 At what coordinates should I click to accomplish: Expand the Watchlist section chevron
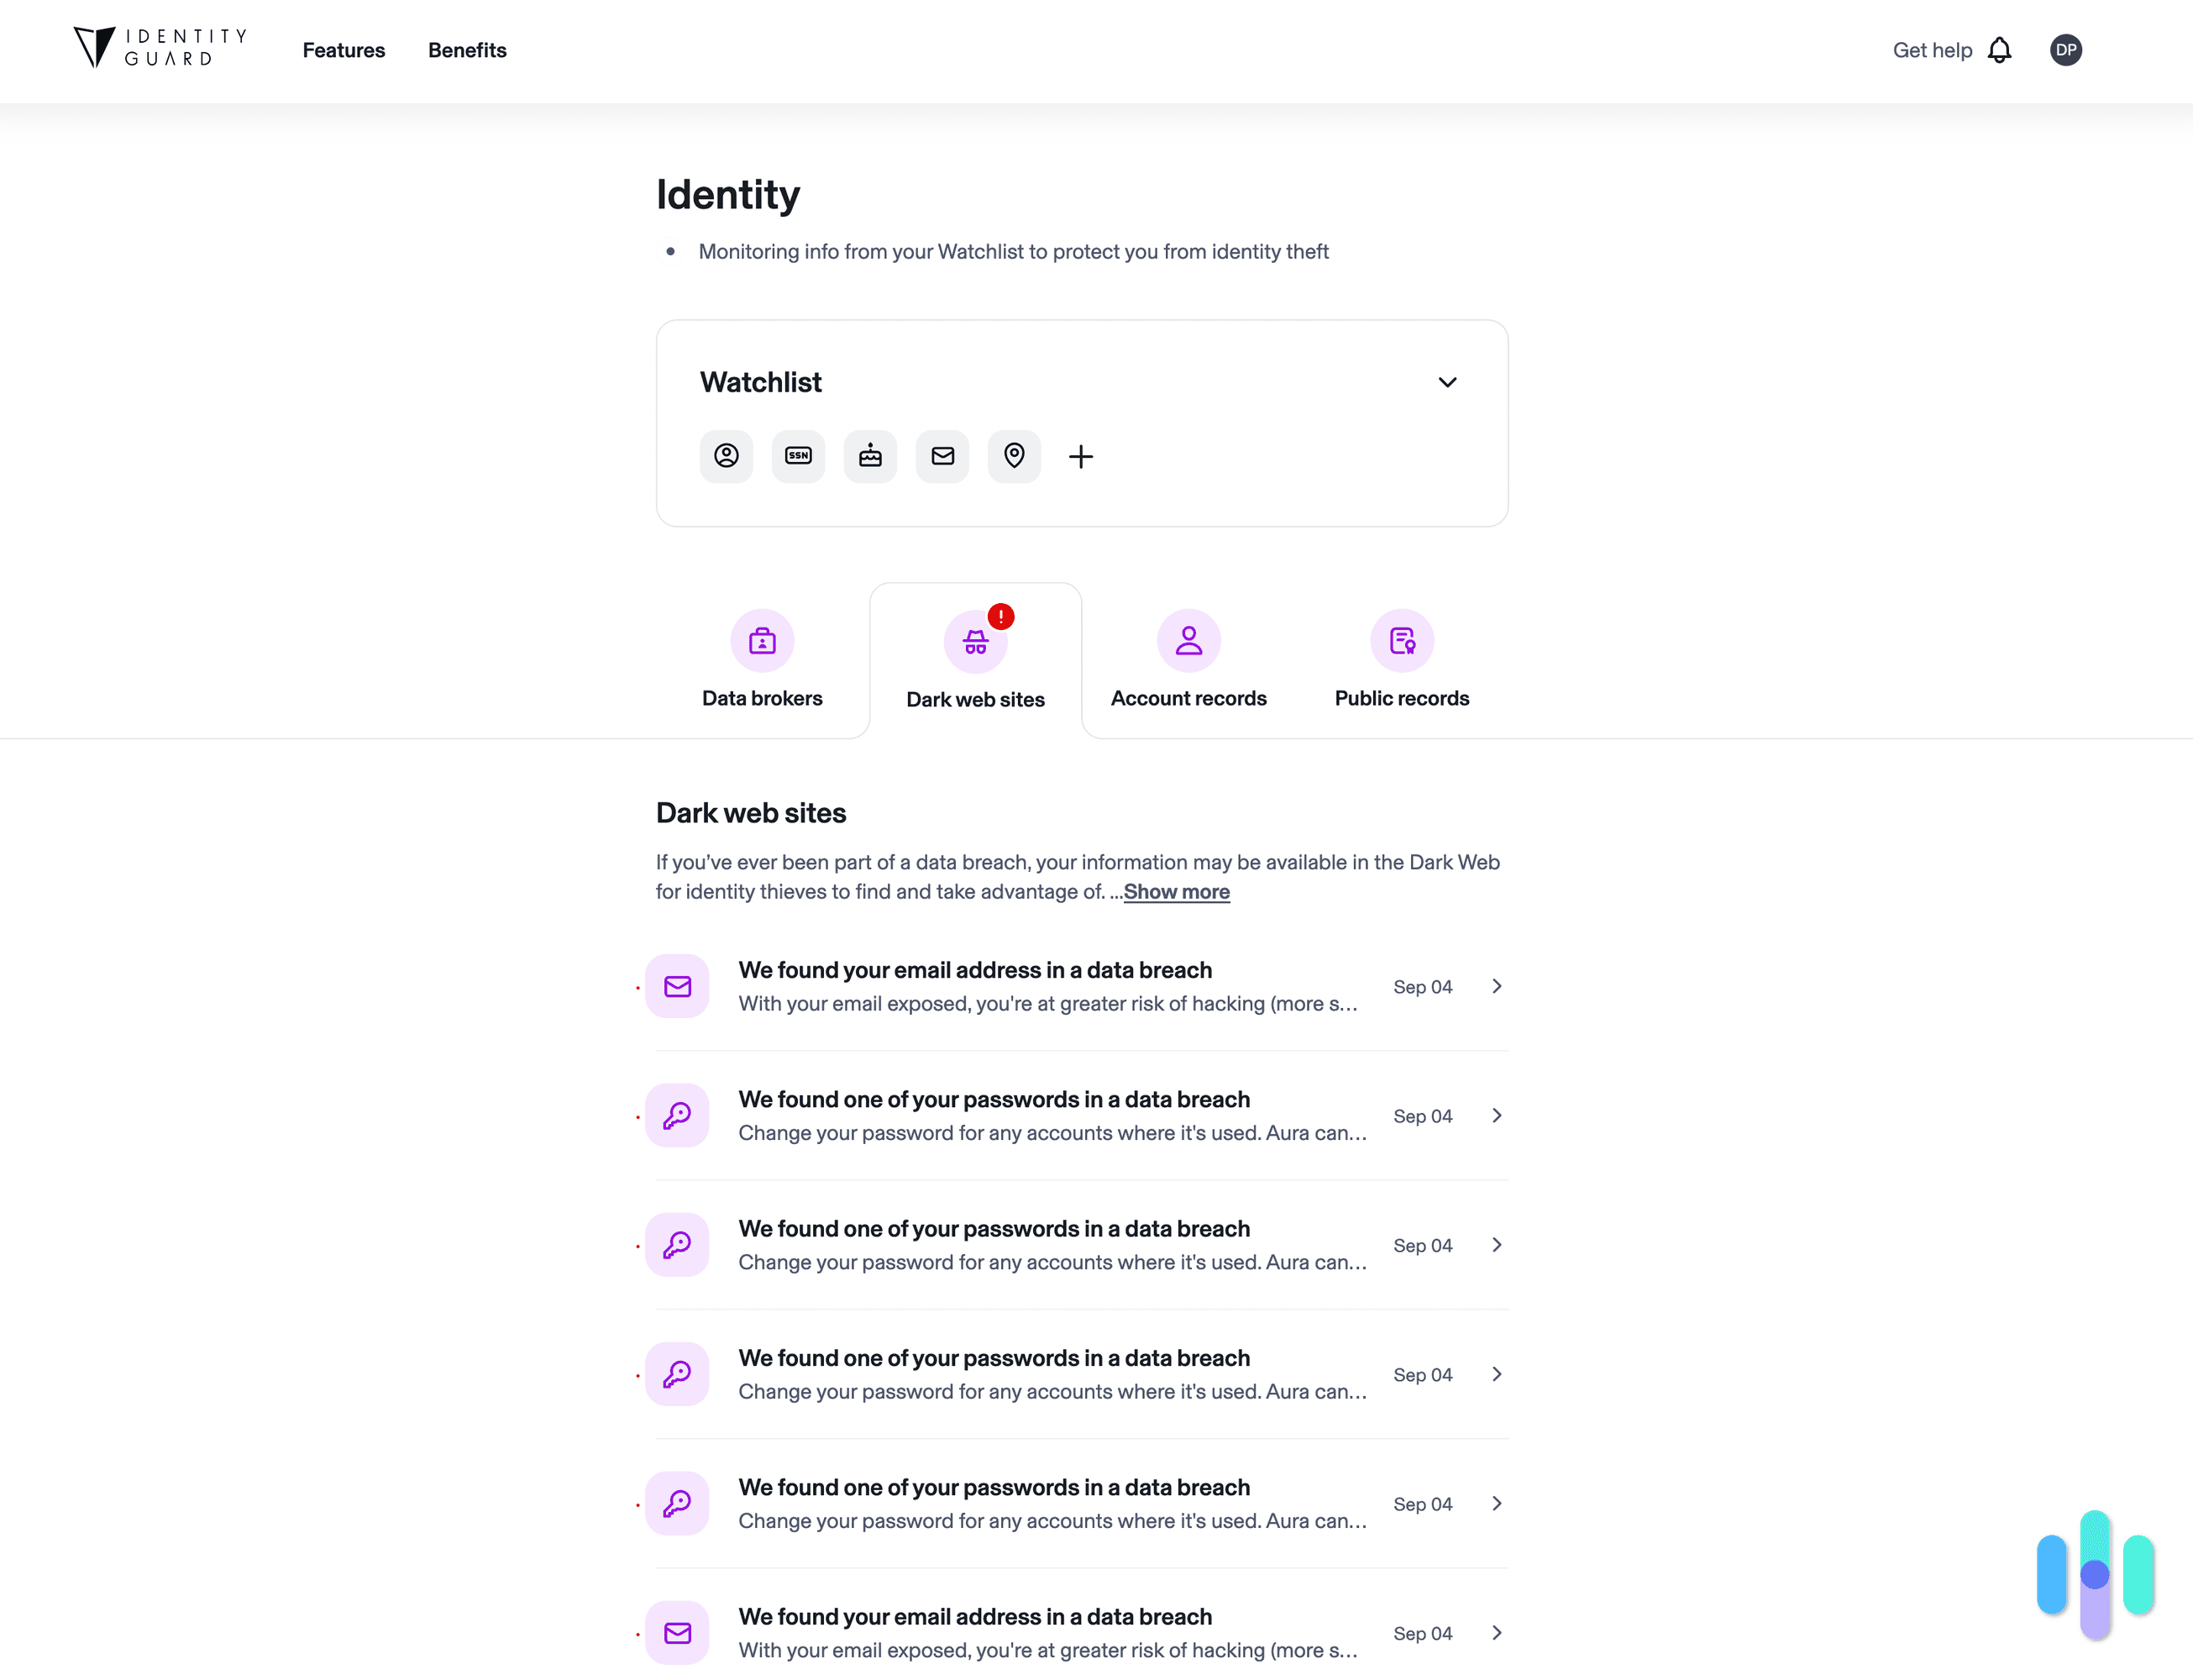tap(1446, 381)
